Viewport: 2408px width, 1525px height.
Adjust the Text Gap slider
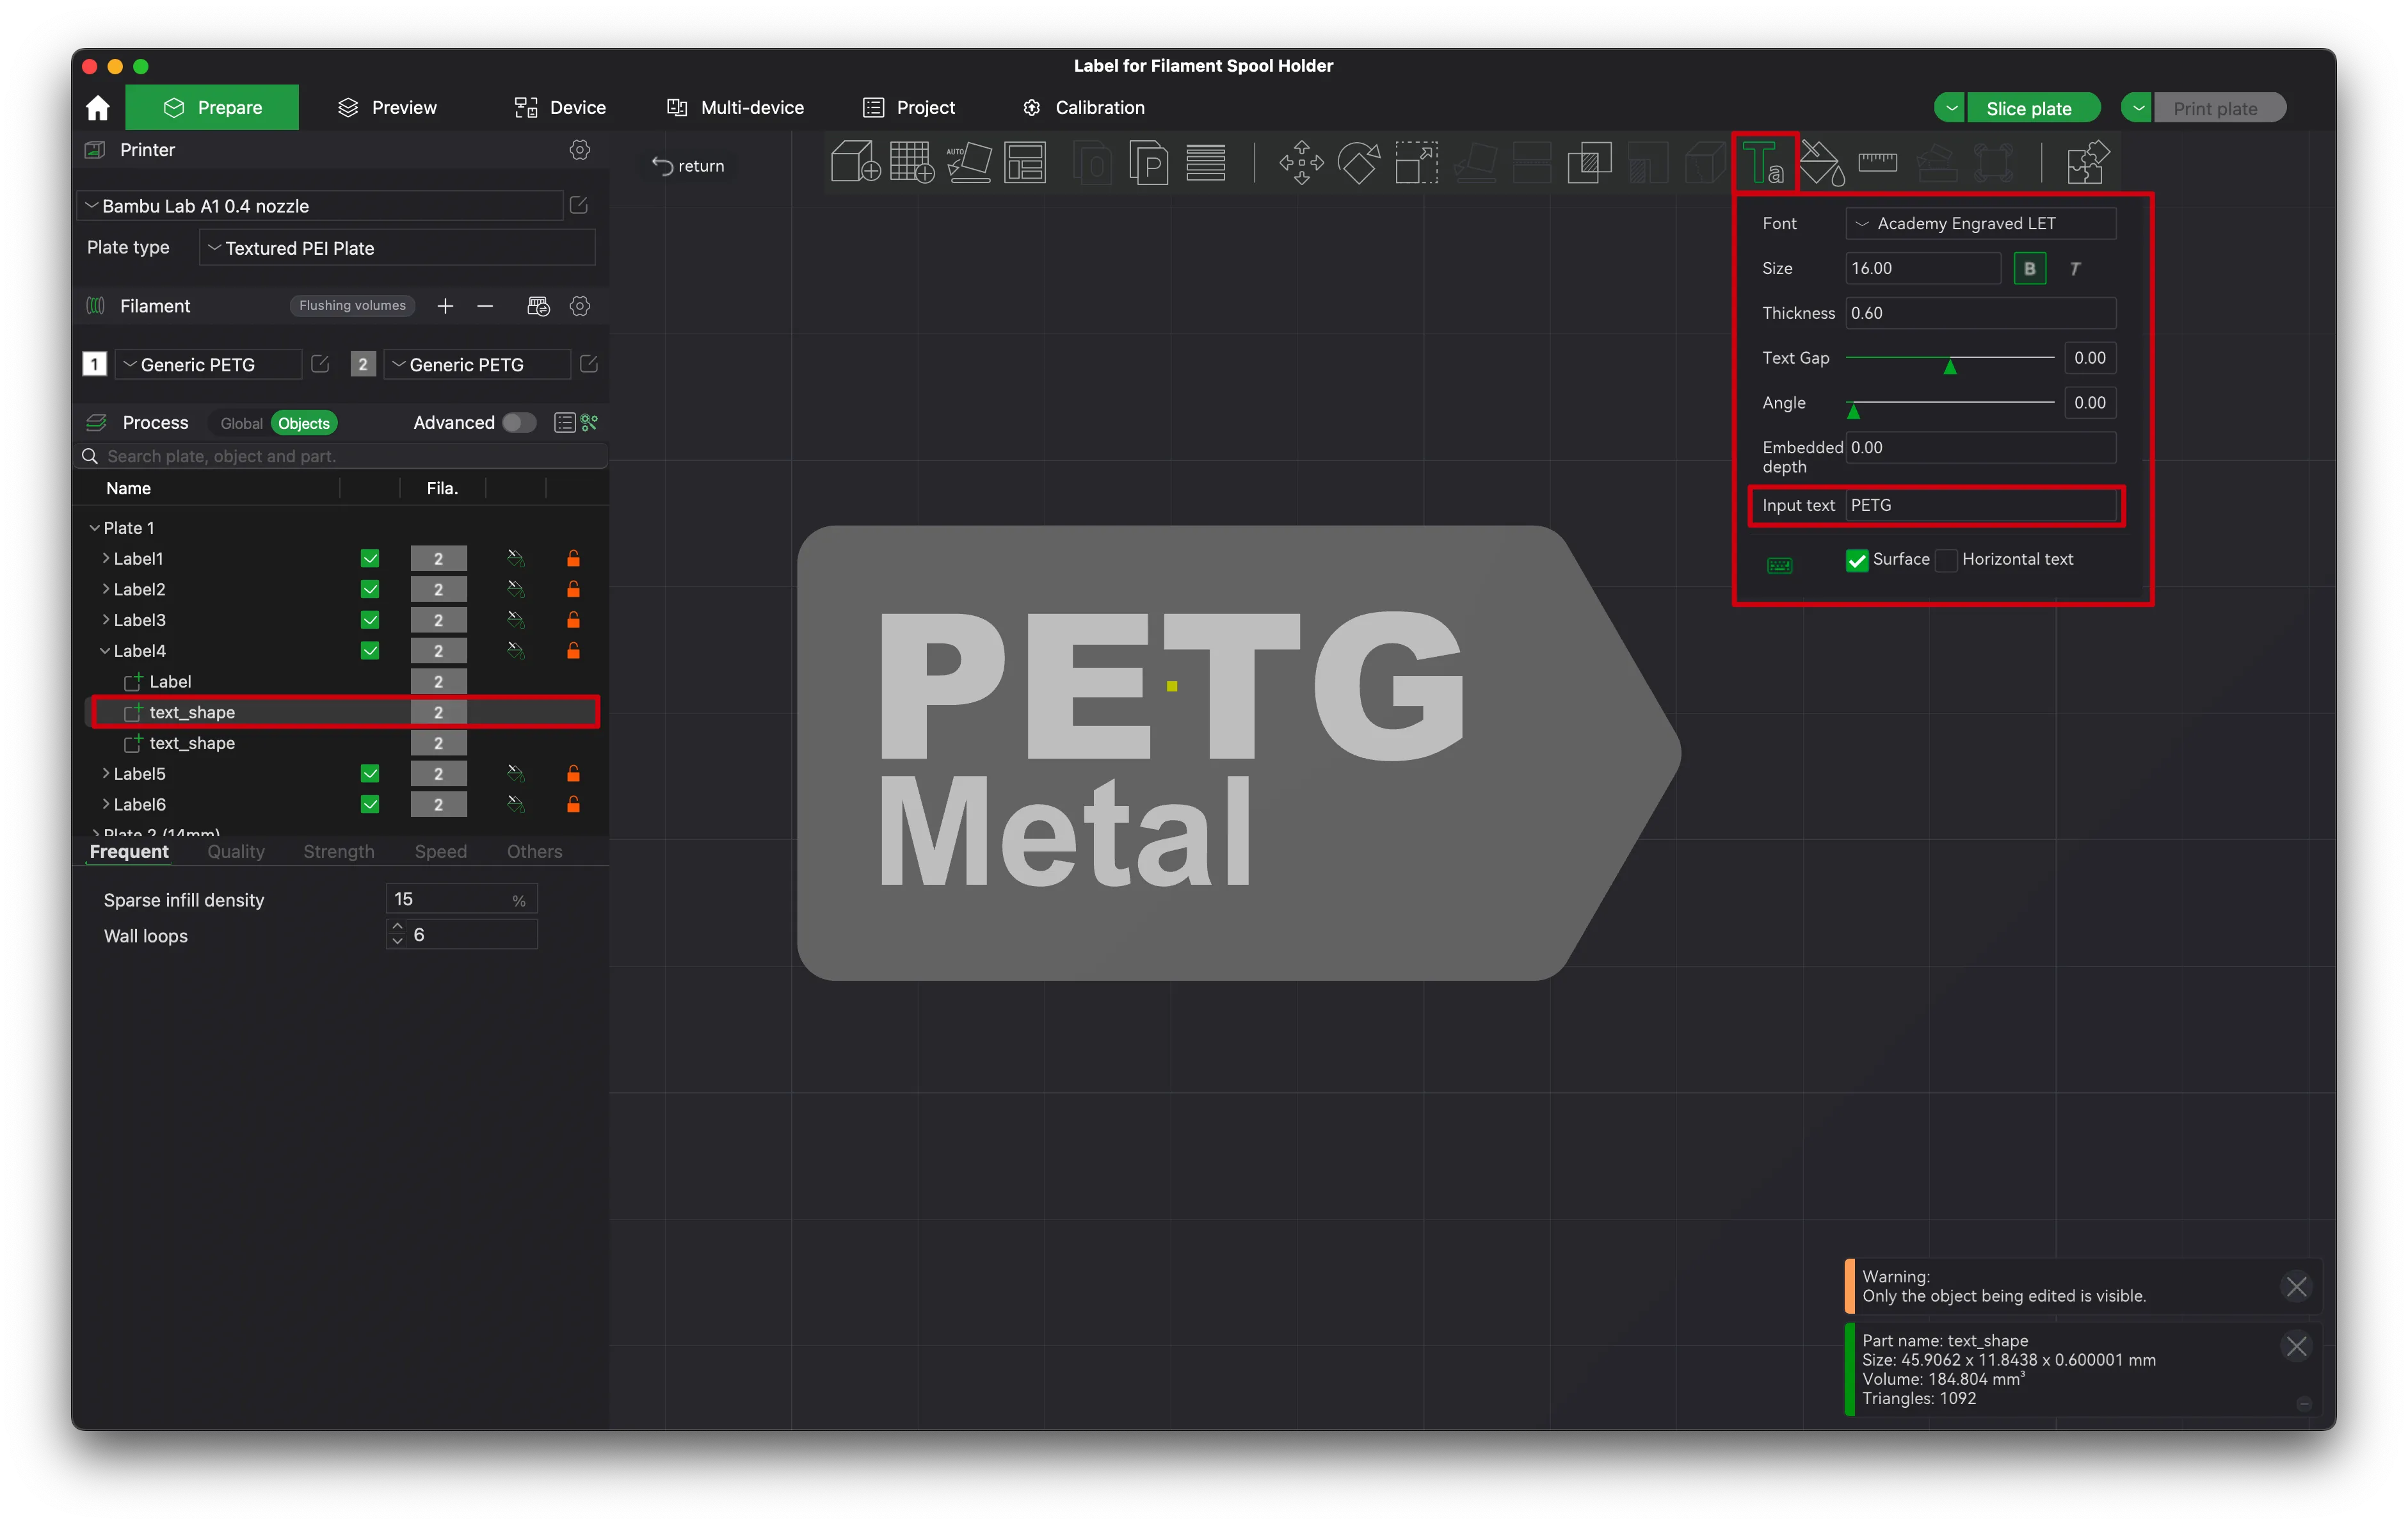1949,358
